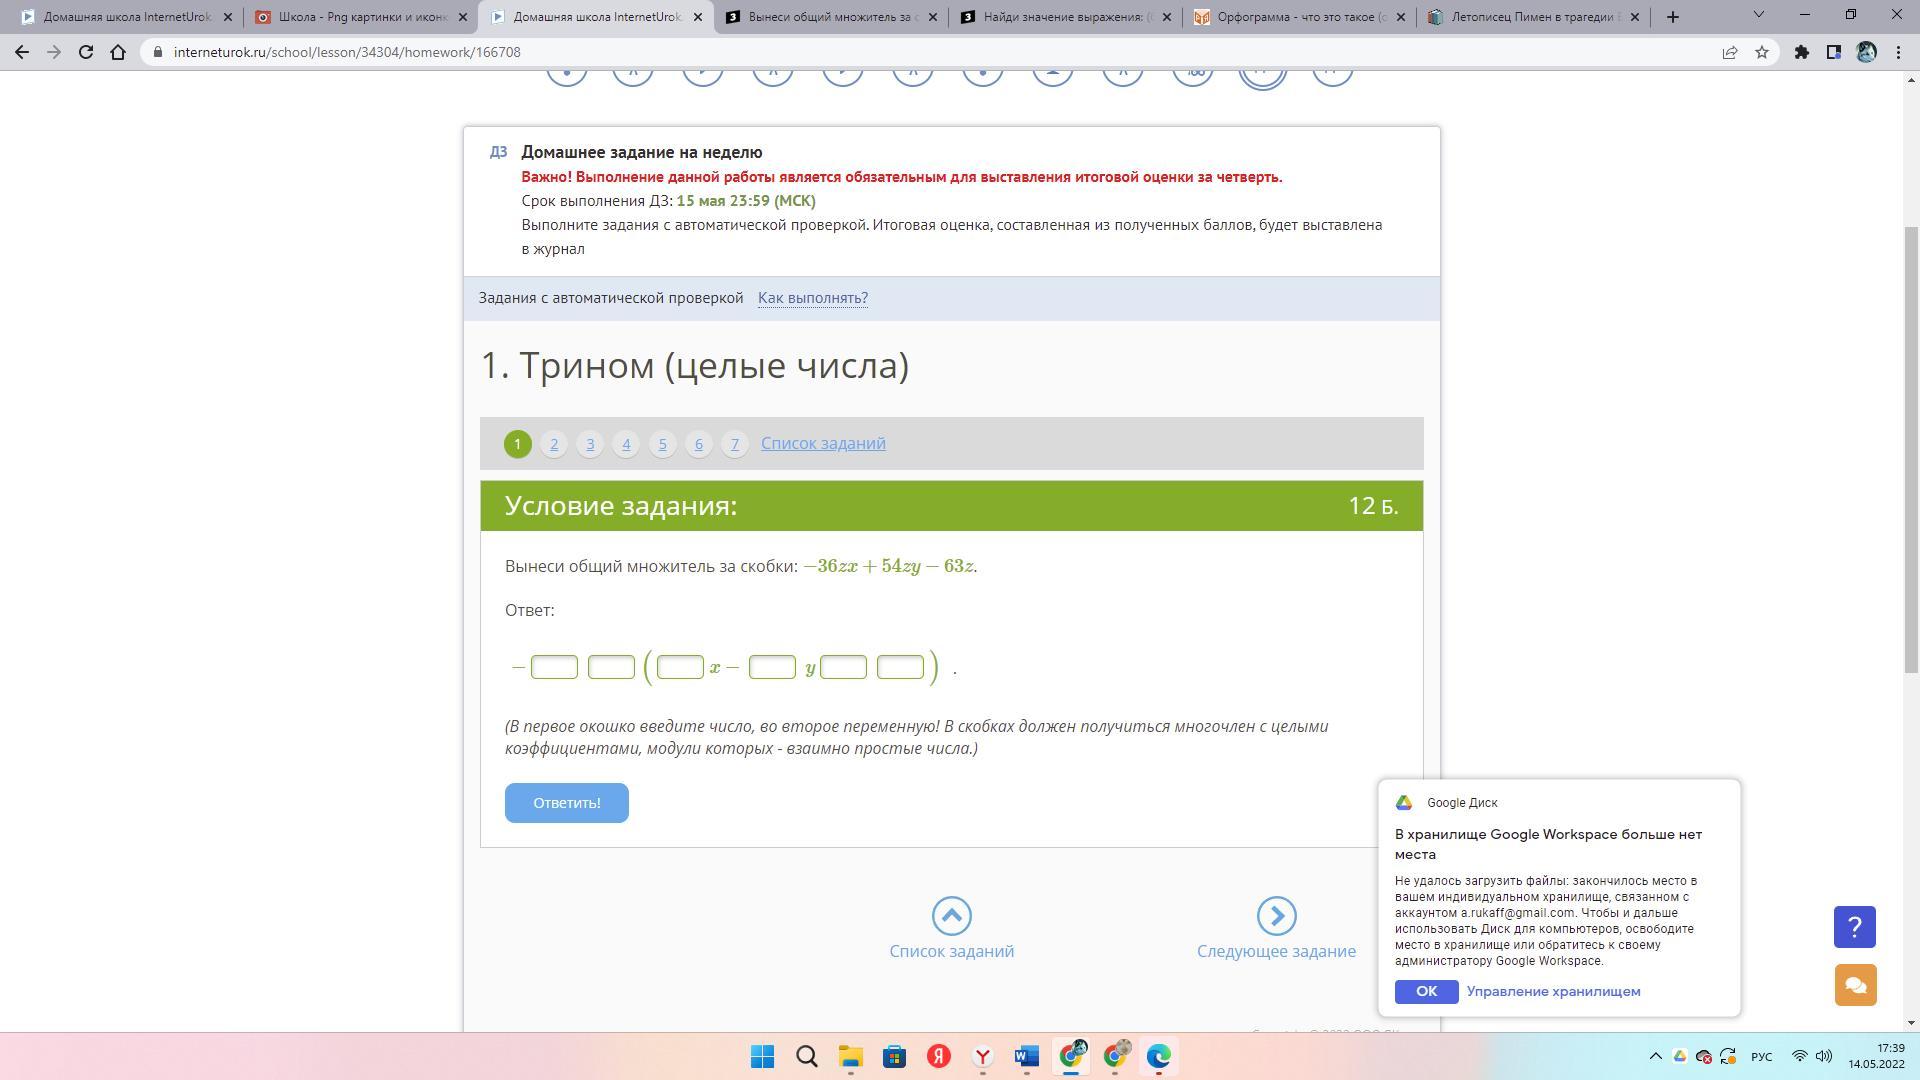1920x1080 pixels.
Task: Switch to Орфограмма browser tab
Action: (1299, 17)
